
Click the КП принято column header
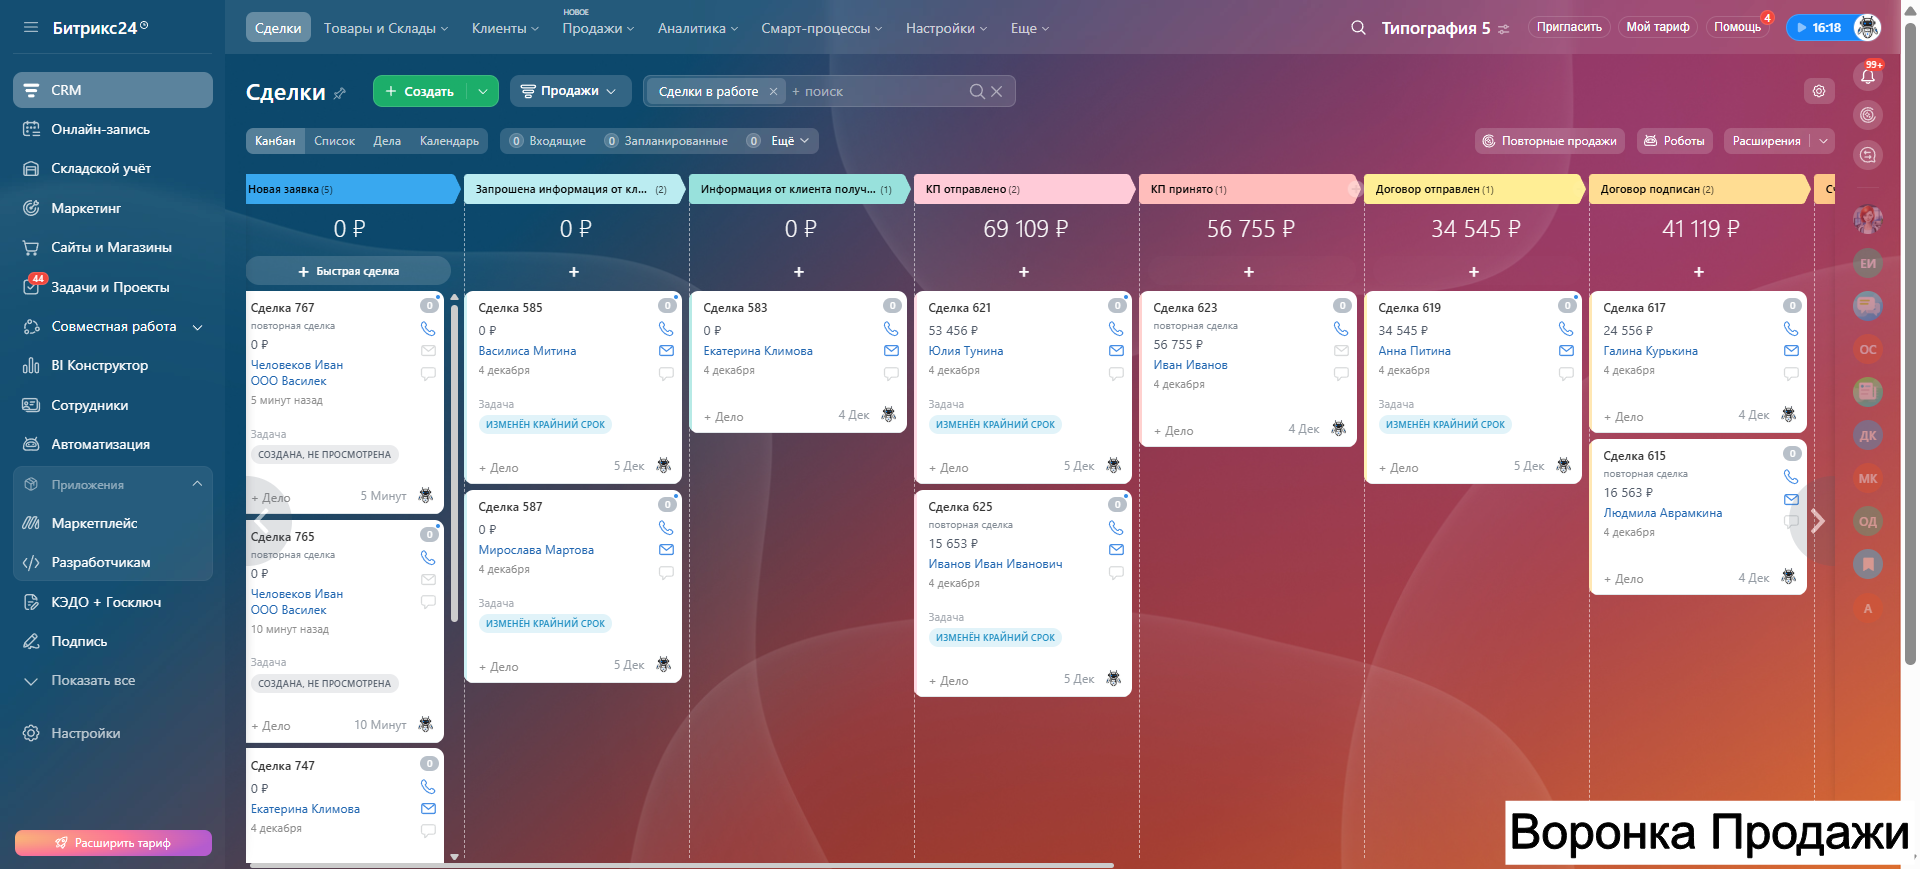pyautogui.click(x=1249, y=189)
